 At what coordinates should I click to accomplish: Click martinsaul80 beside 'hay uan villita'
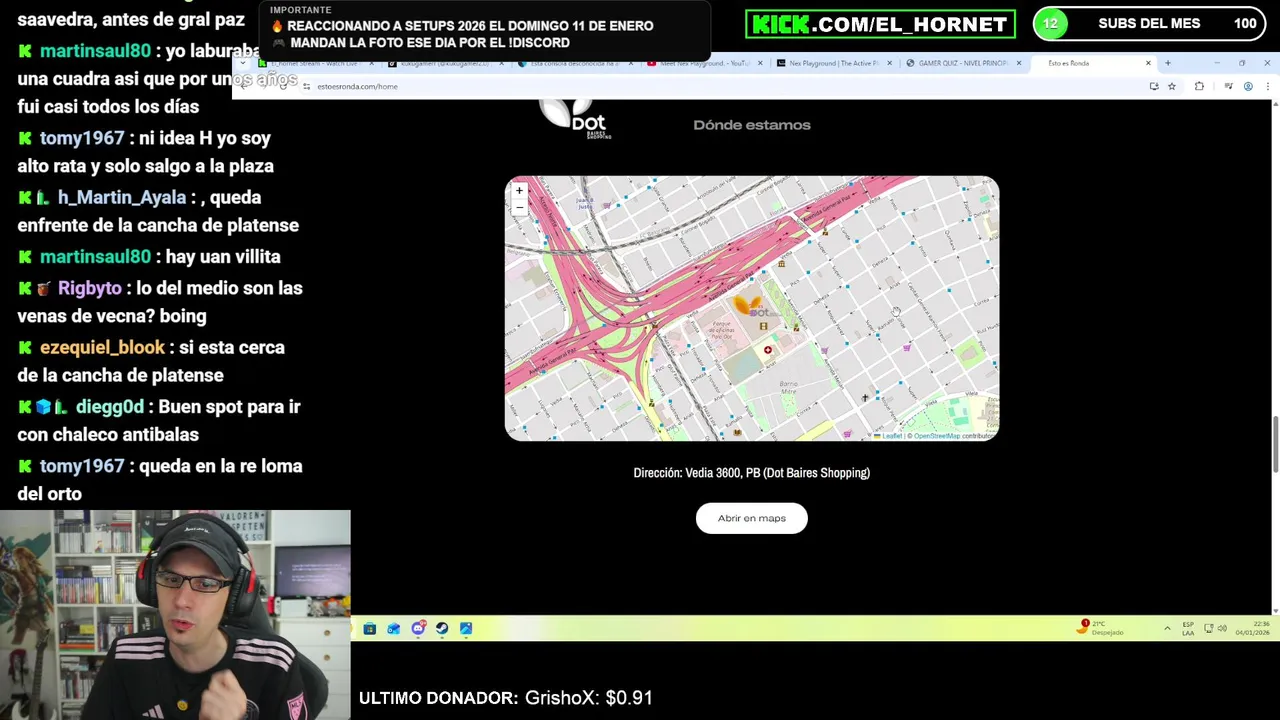pos(95,257)
